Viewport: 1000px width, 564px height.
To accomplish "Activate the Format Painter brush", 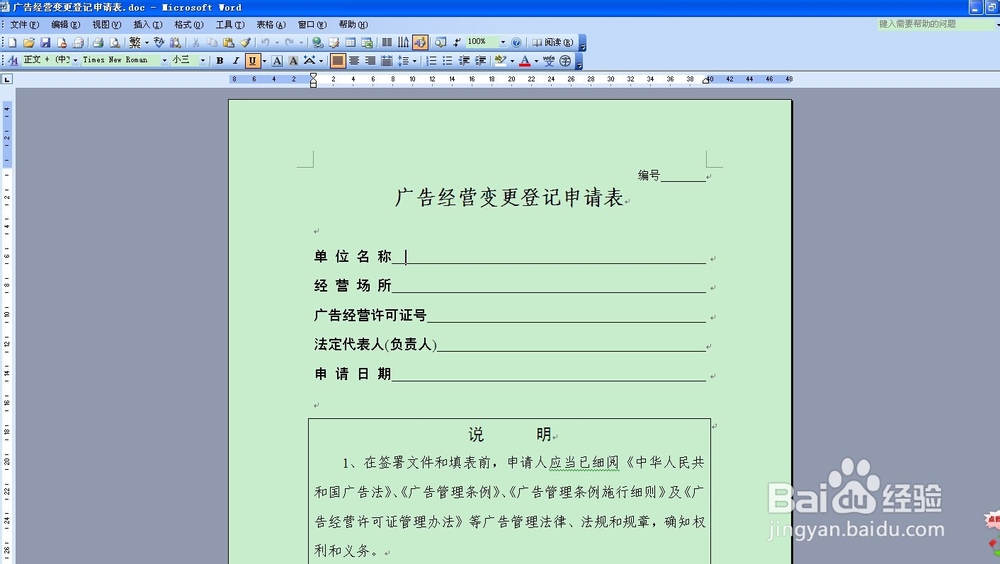I will (245, 42).
